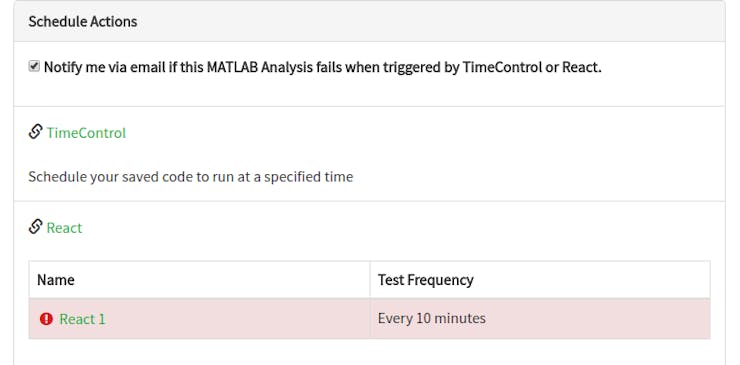The width and height of the screenshot is (740, 365).
Task: Open the TimeControl link
Action: click(x=86, y=133)
